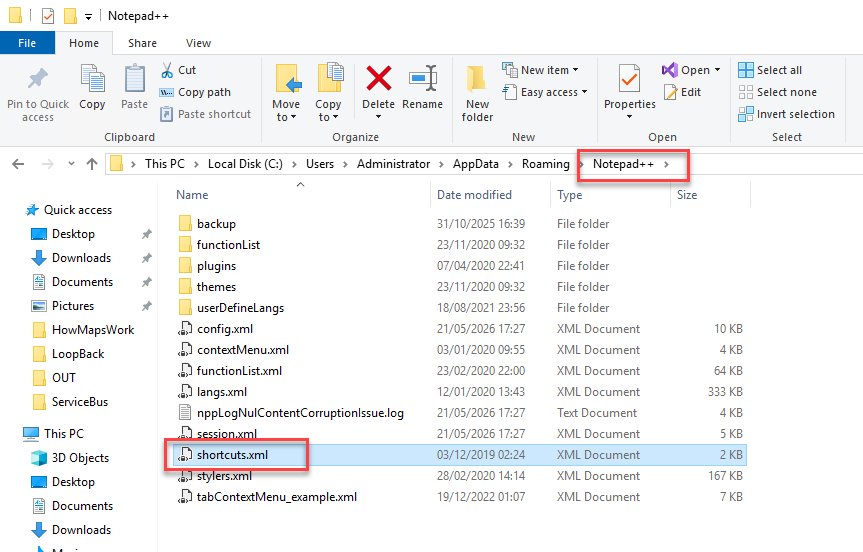Go up one folder level arrow
Screen dimensions: 863x552
click(92, 164)
